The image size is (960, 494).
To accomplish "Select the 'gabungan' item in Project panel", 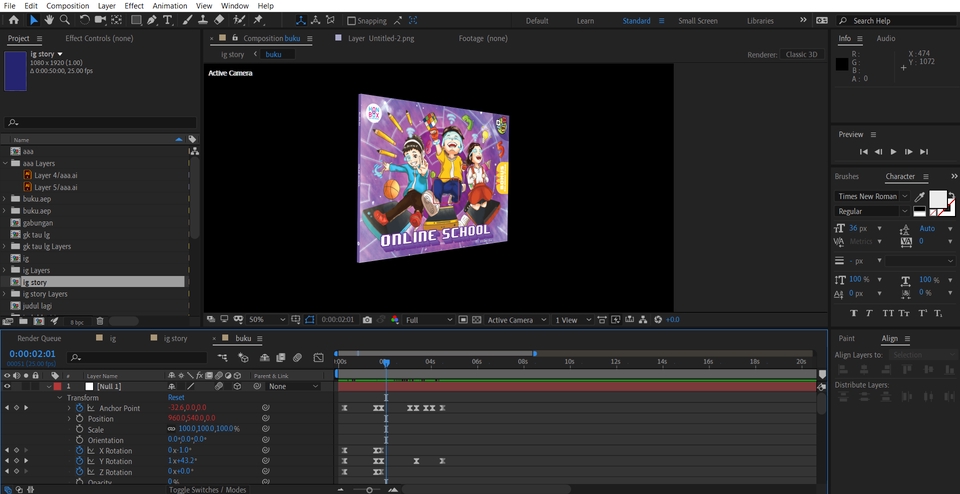I will 38,223.
